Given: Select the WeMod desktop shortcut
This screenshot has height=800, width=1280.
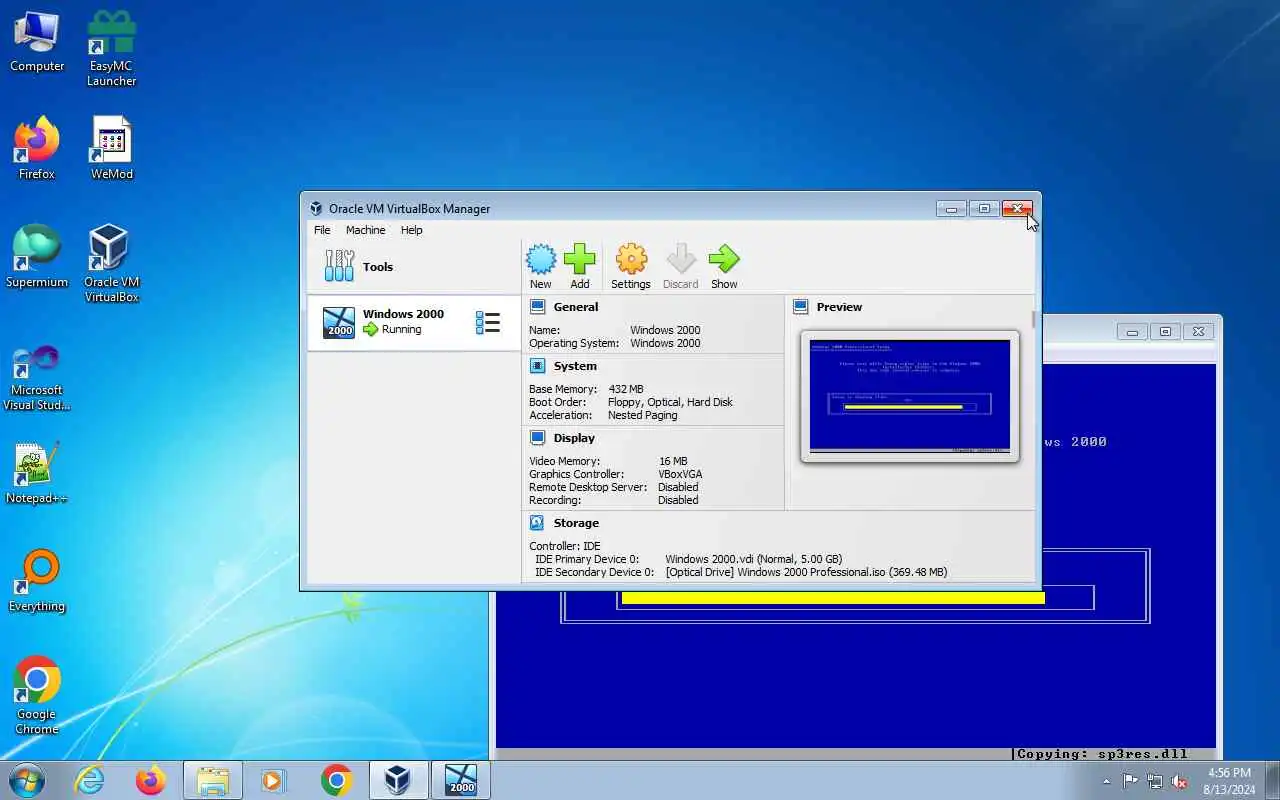Looking at the screenshot, I should [111, 149].
